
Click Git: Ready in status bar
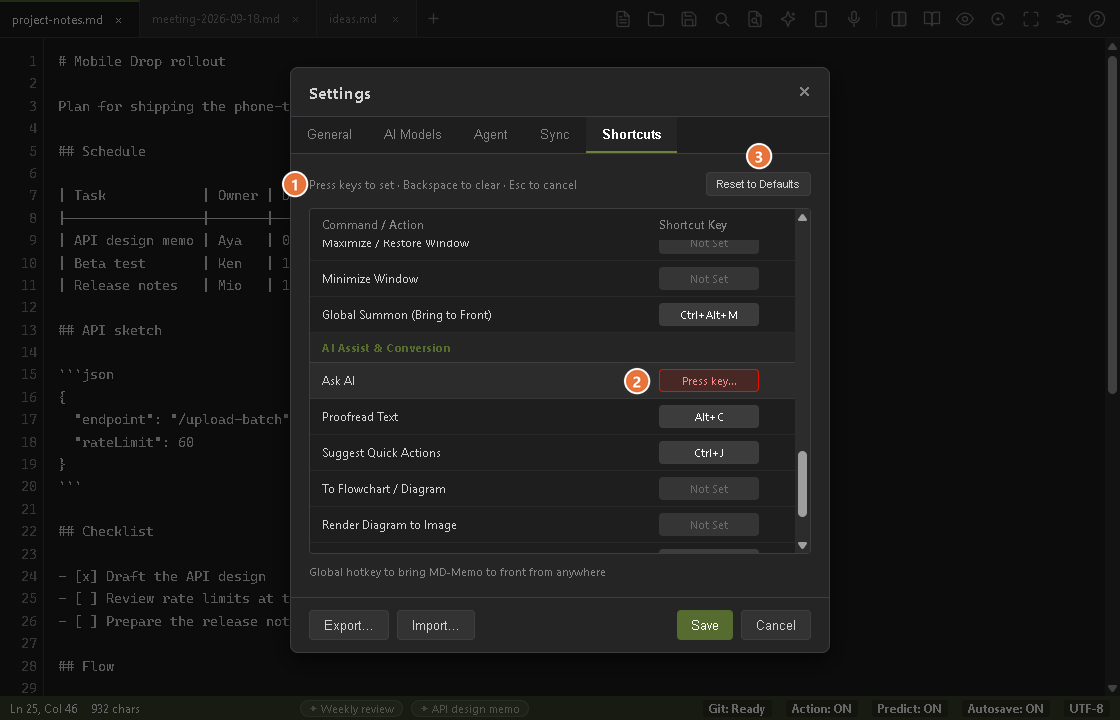pos(736,709)
